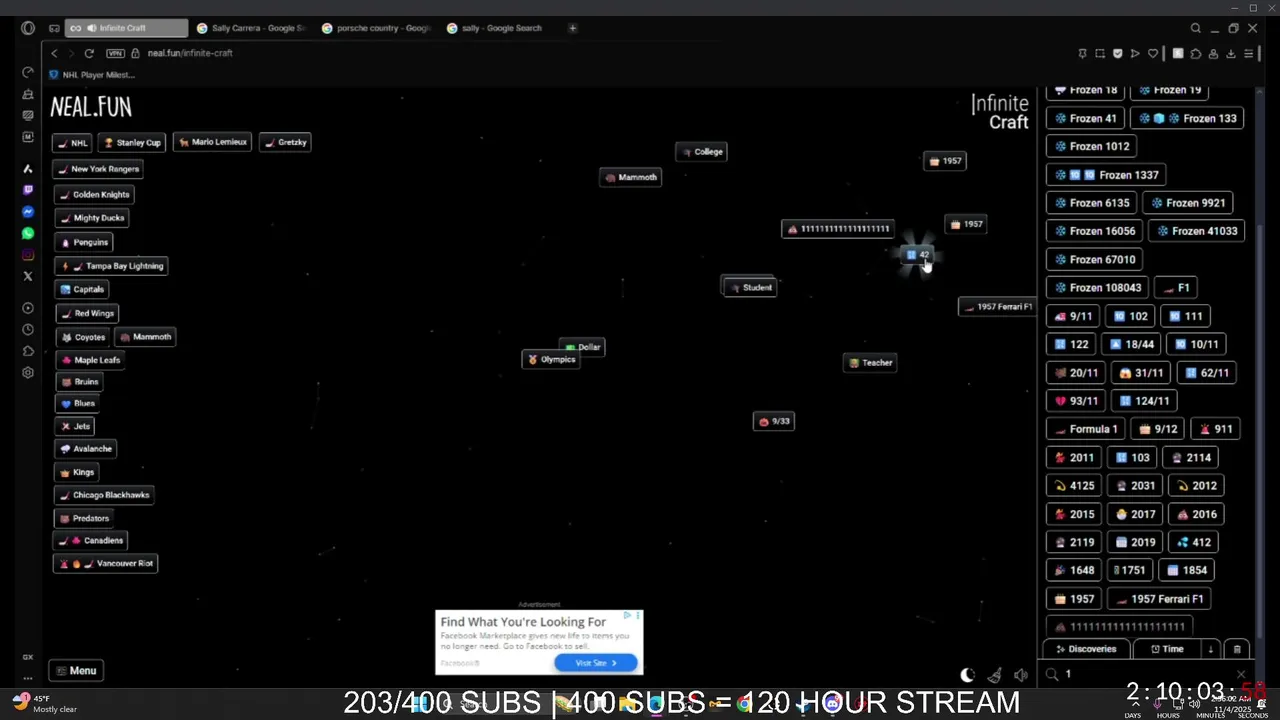
Task: Open NHL Player Milestones bookmark
Action: click(x=92, y=75)
